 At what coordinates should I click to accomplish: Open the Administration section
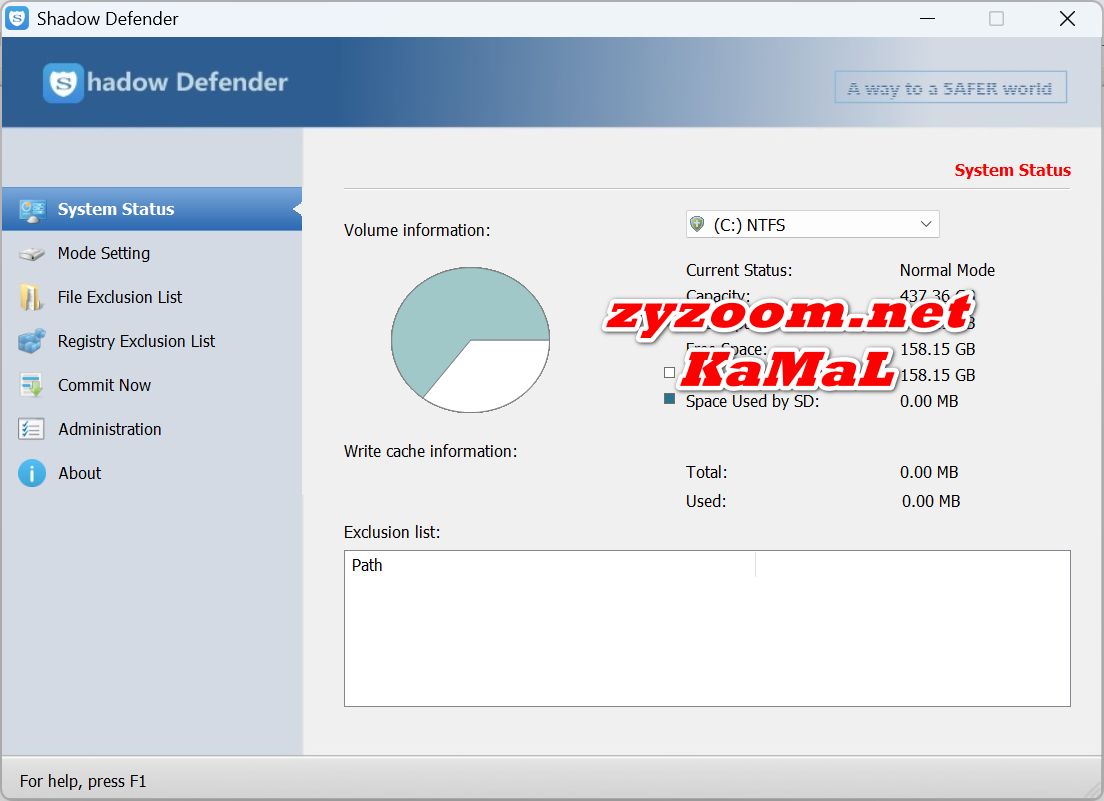(151, 429)
